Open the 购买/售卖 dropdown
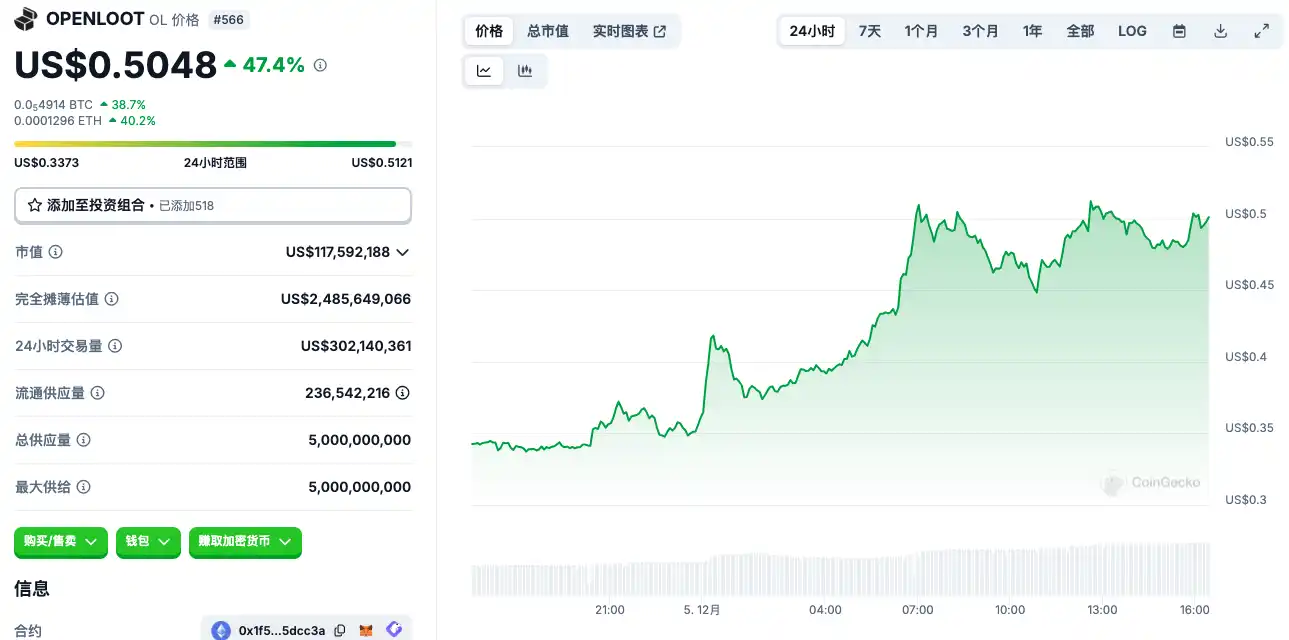The width and height of the screenshot is (1289, 640). click(60, 541)
